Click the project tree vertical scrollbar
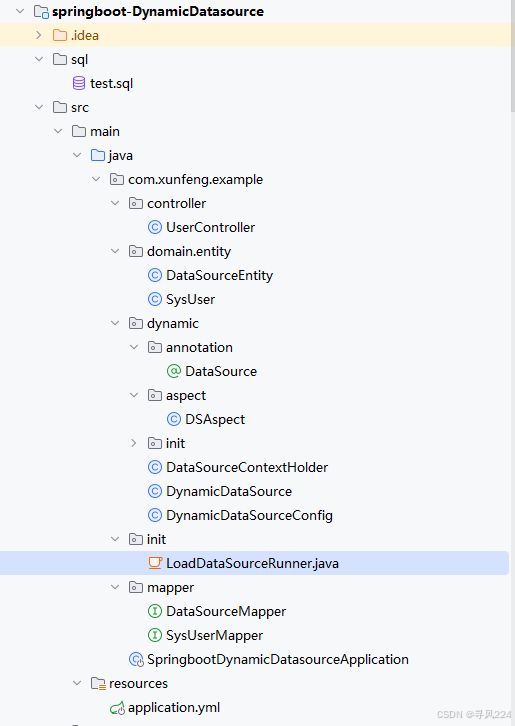This screenshot has width=515, height=726. (512, 56)
